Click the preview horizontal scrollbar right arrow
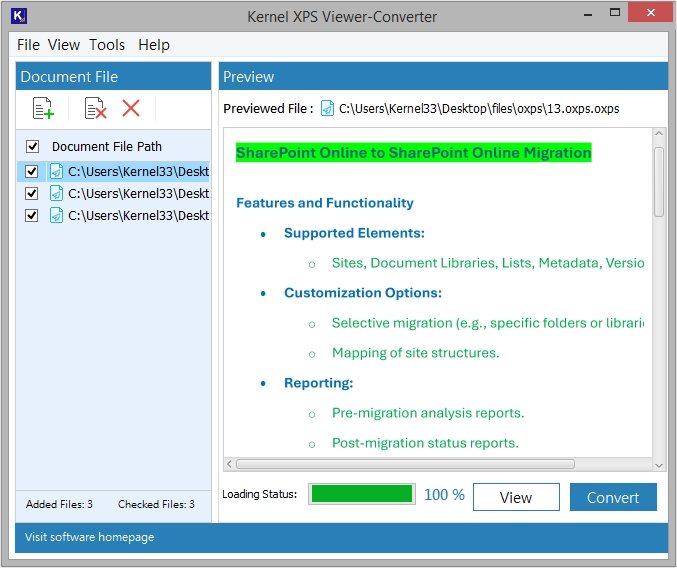 [x=645, y=464]
